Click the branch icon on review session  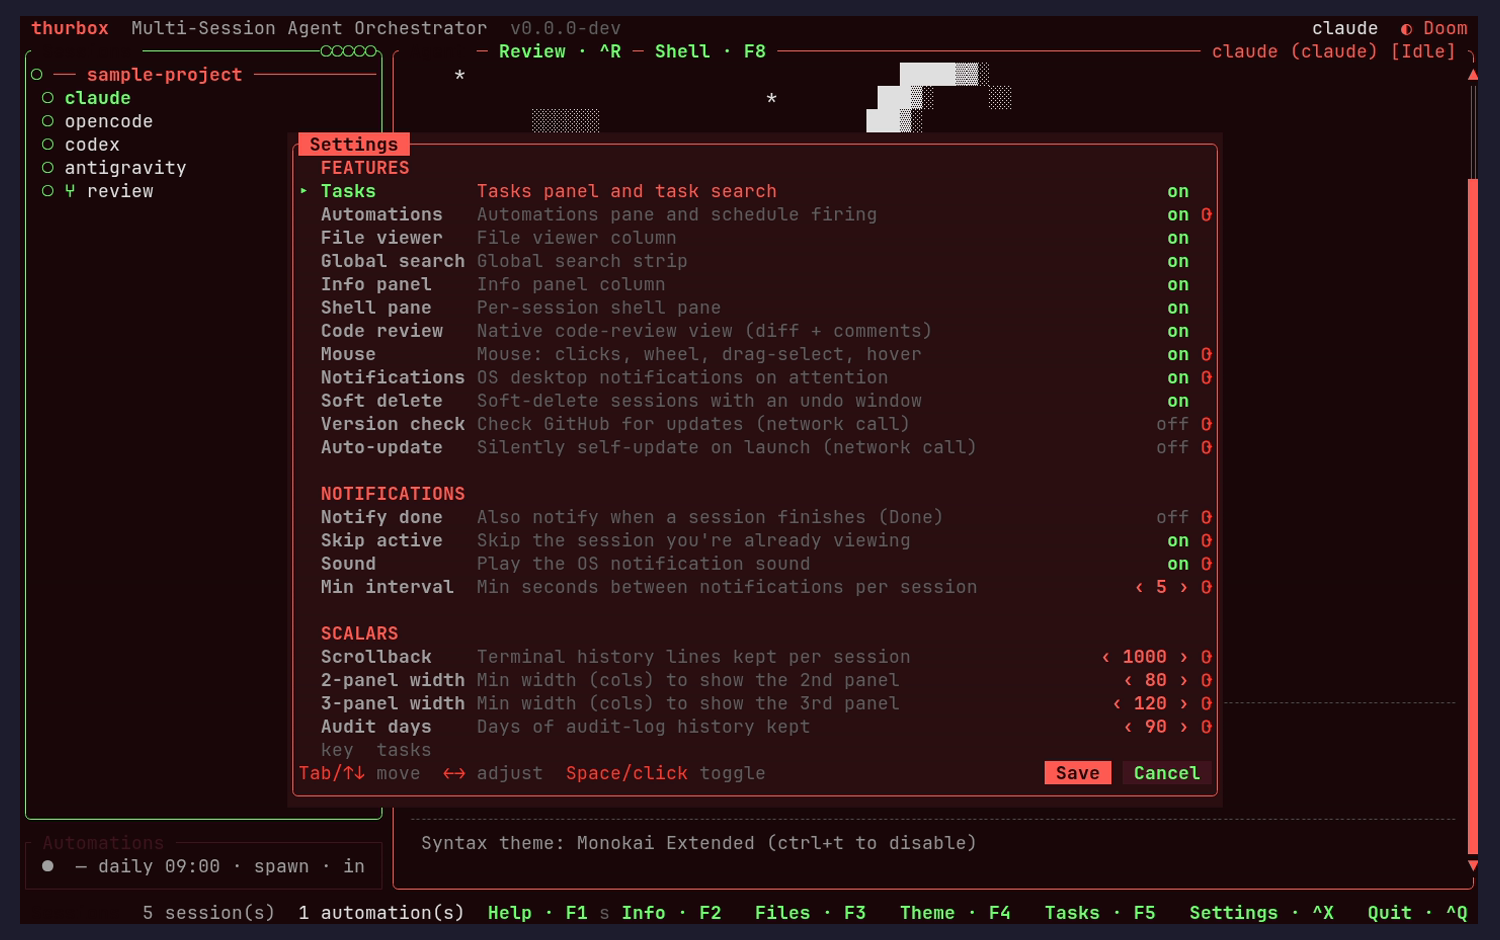(70, 191)
